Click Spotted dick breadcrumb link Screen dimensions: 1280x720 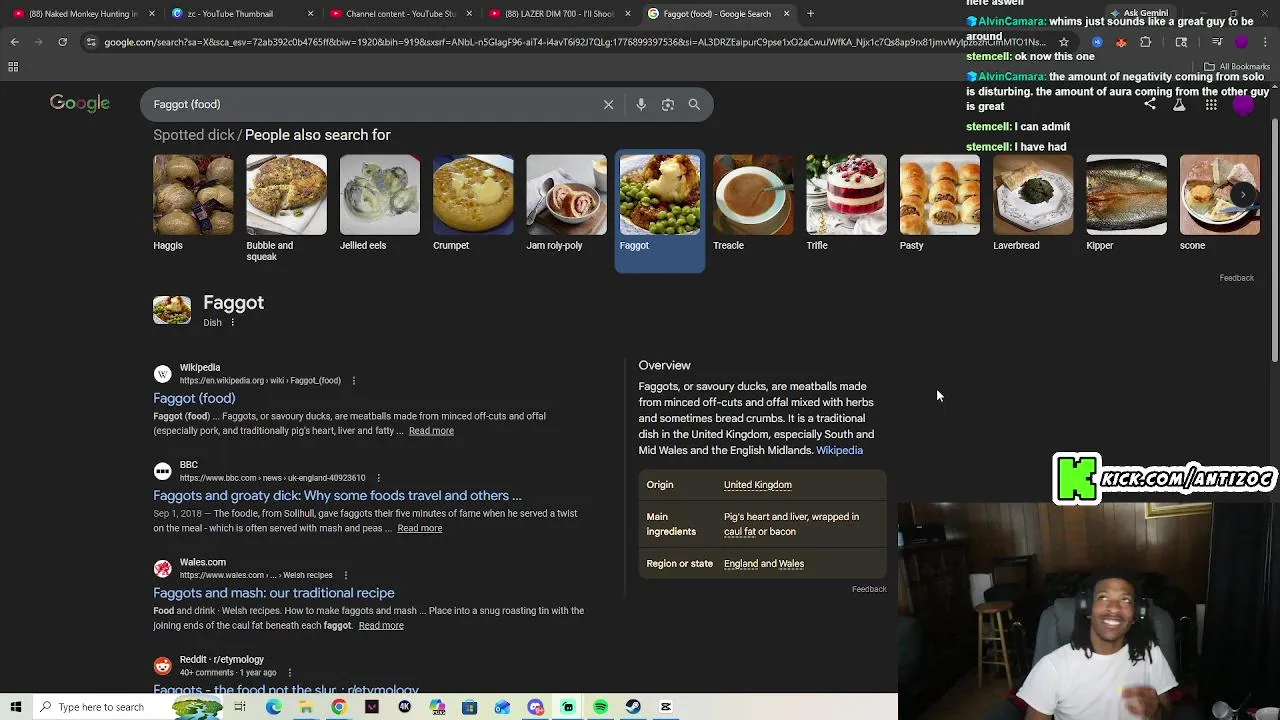[194, 135]
